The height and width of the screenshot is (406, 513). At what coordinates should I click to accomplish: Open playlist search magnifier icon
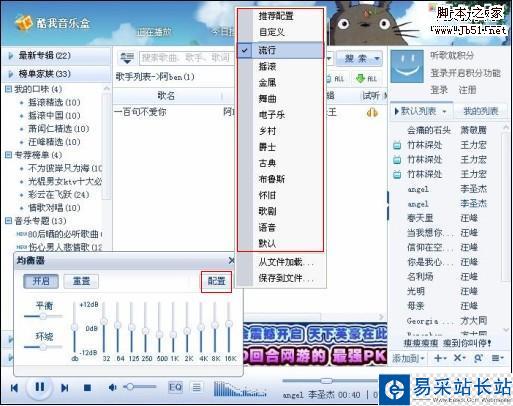tap(478, 358)
